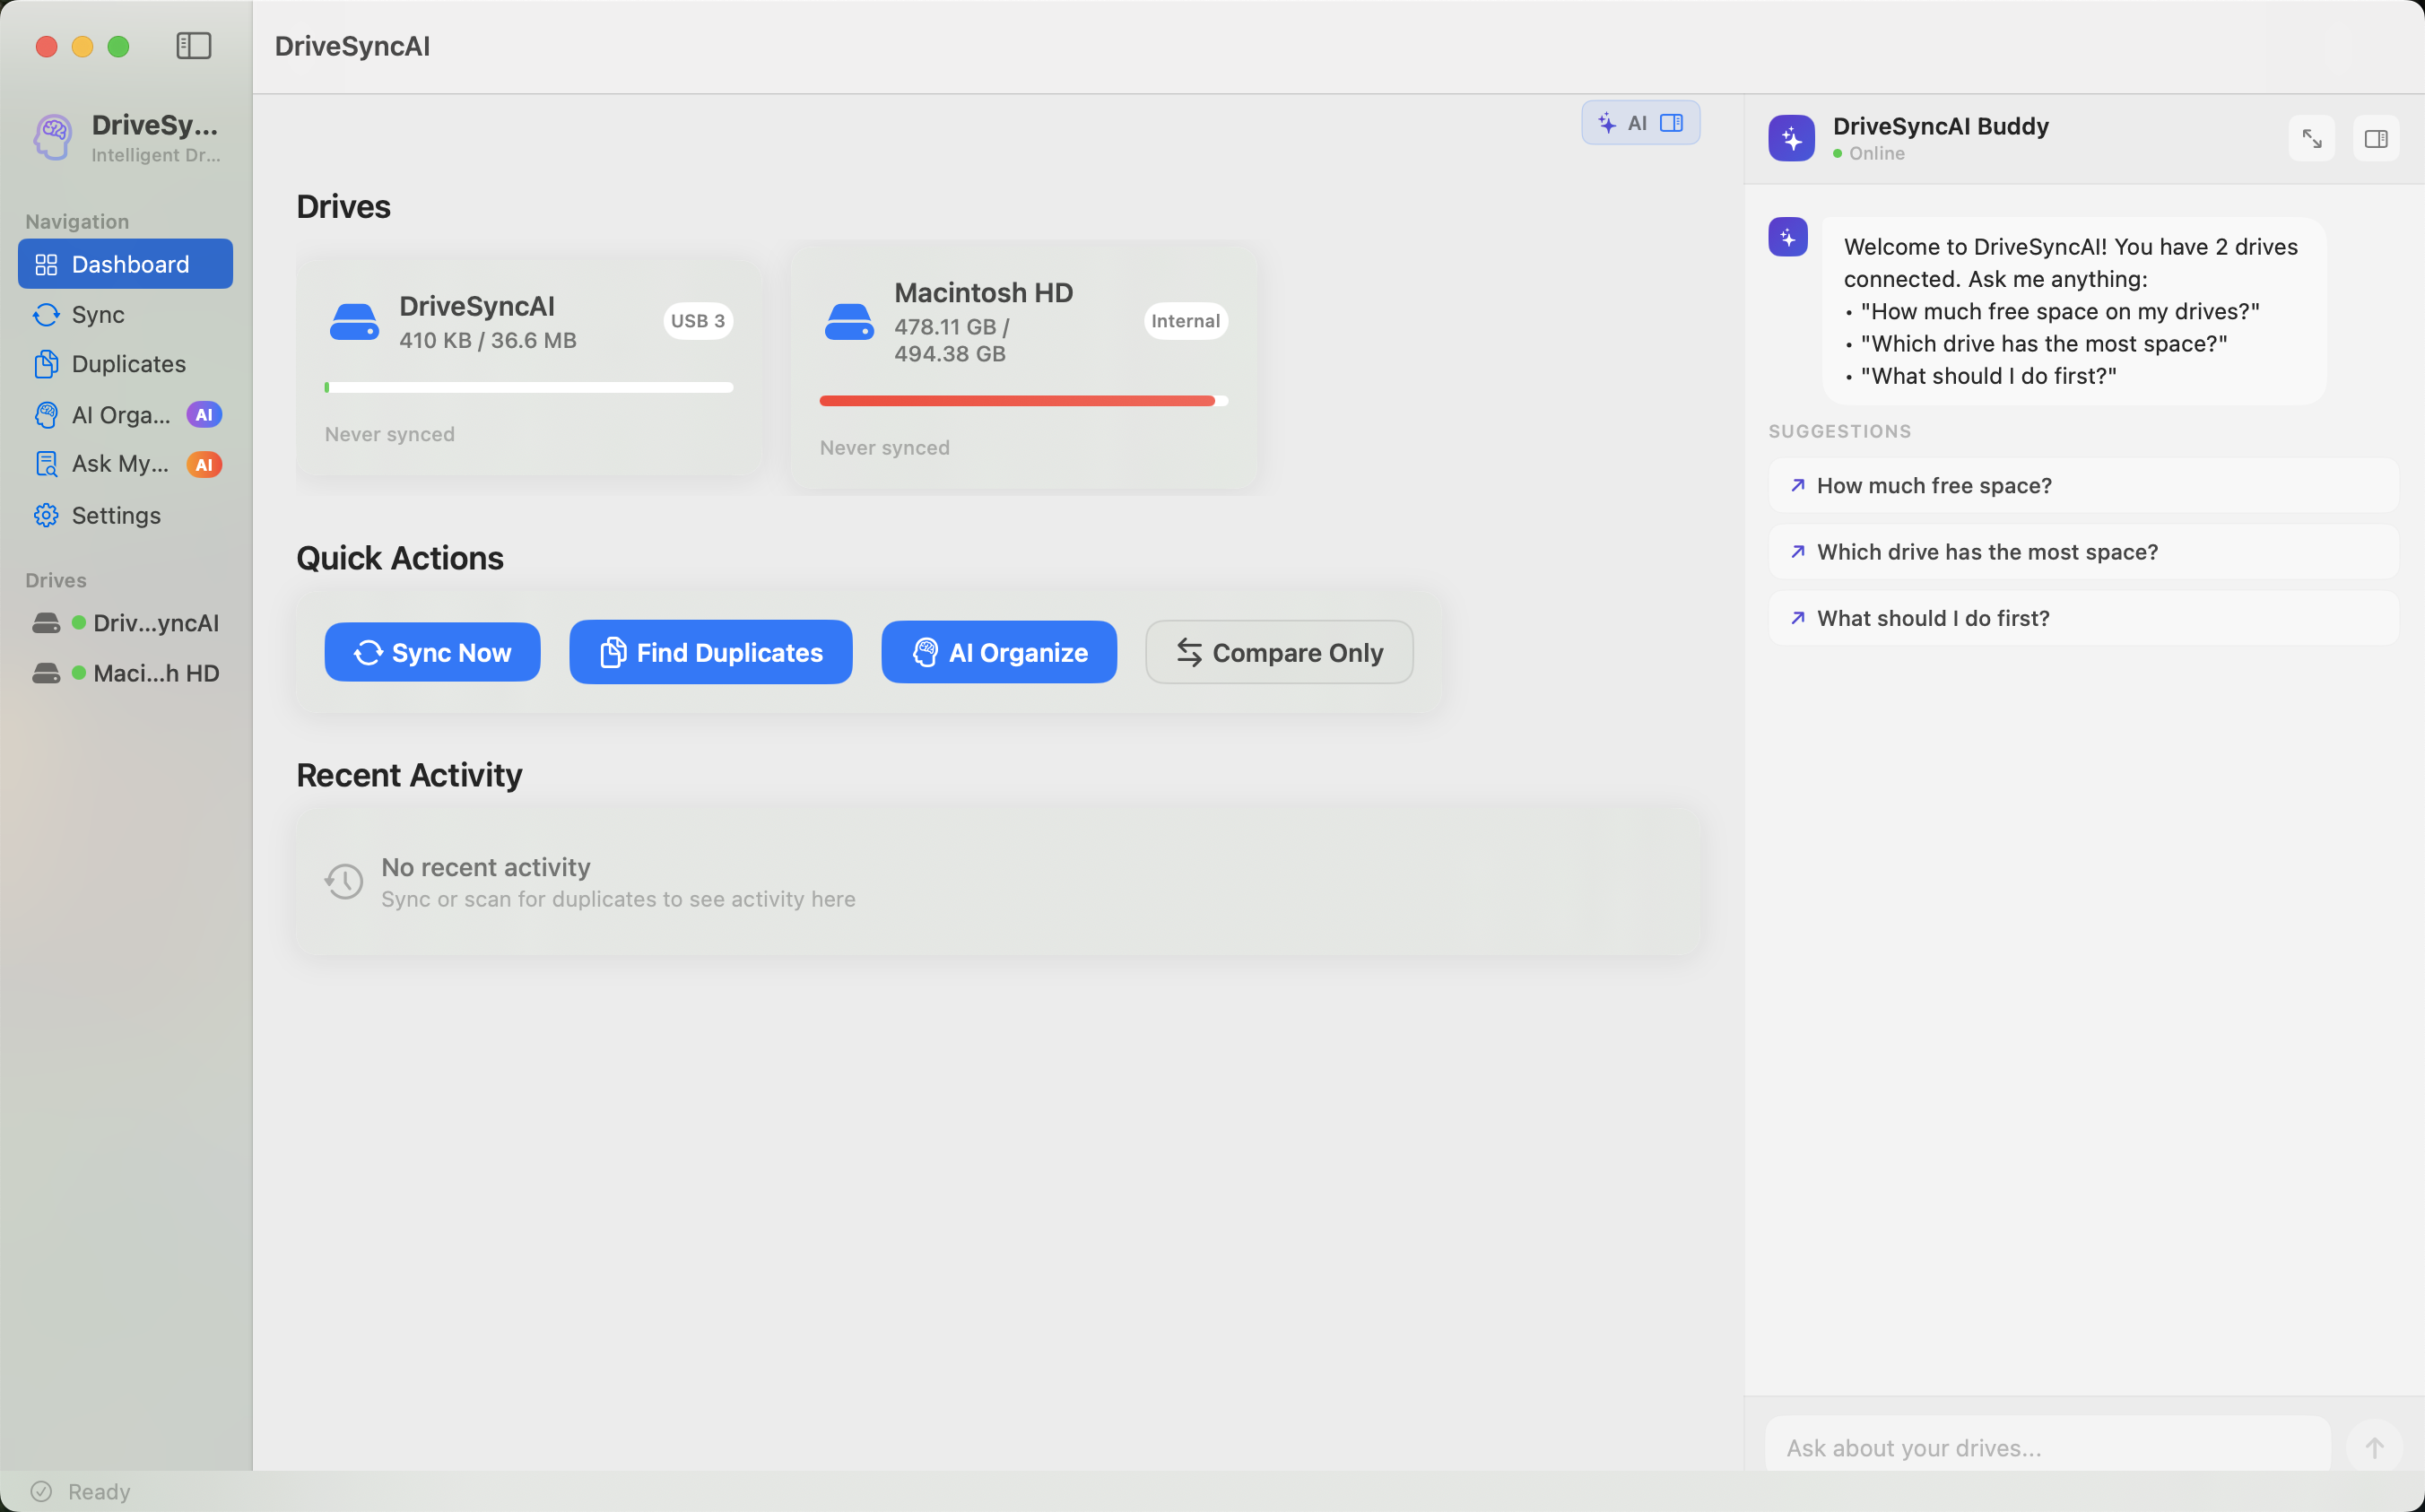2425x1512 pixels.
Task: Click the orange AI badge next to Ask My Files
Action: (204, 465)
